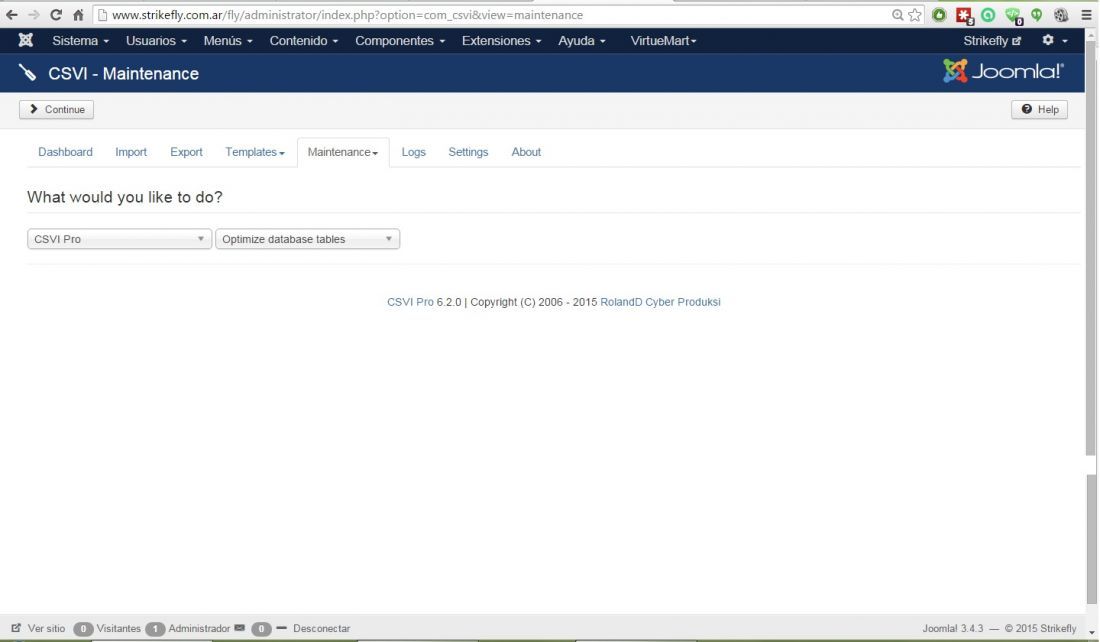Switch to the Dashboard tab
This screenshot has height=642, width=1100.
click(65, 152)
